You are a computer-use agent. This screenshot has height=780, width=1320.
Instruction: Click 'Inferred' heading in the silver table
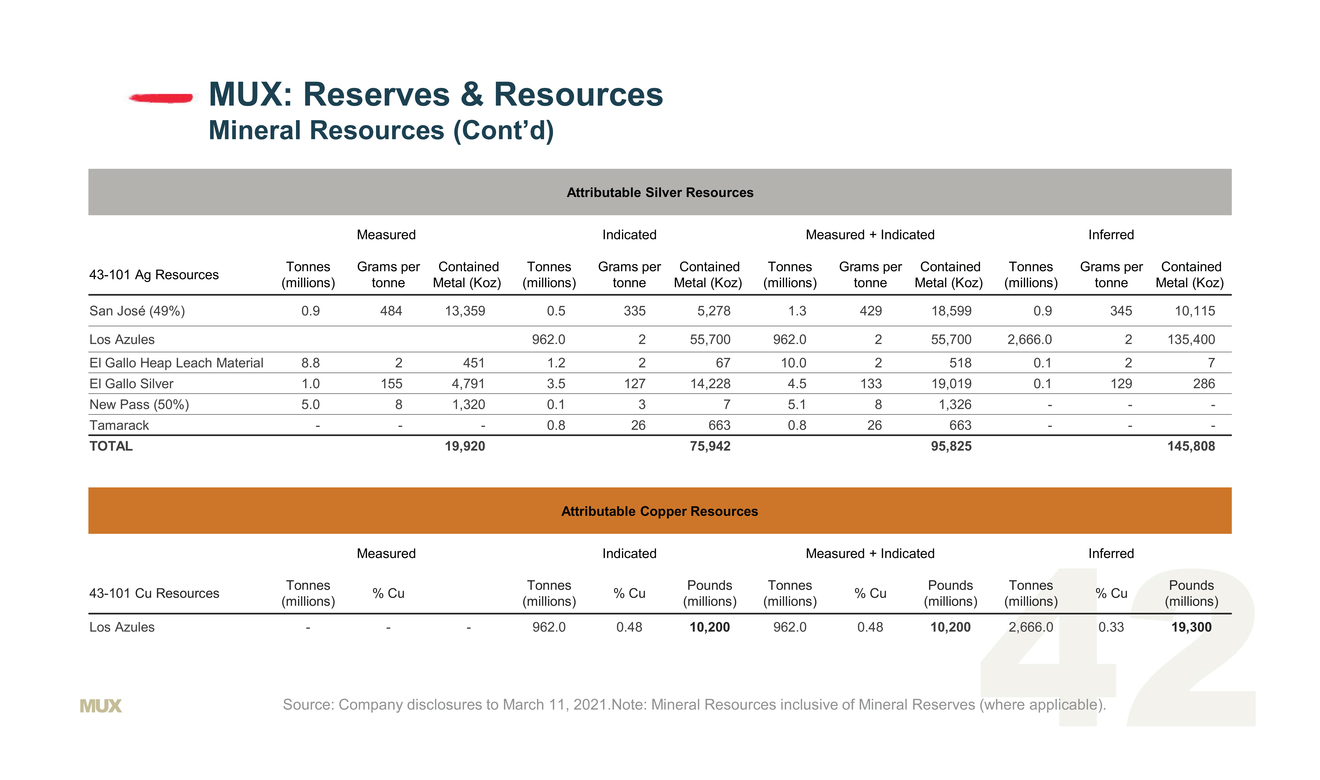click(x=1111, y=235)
